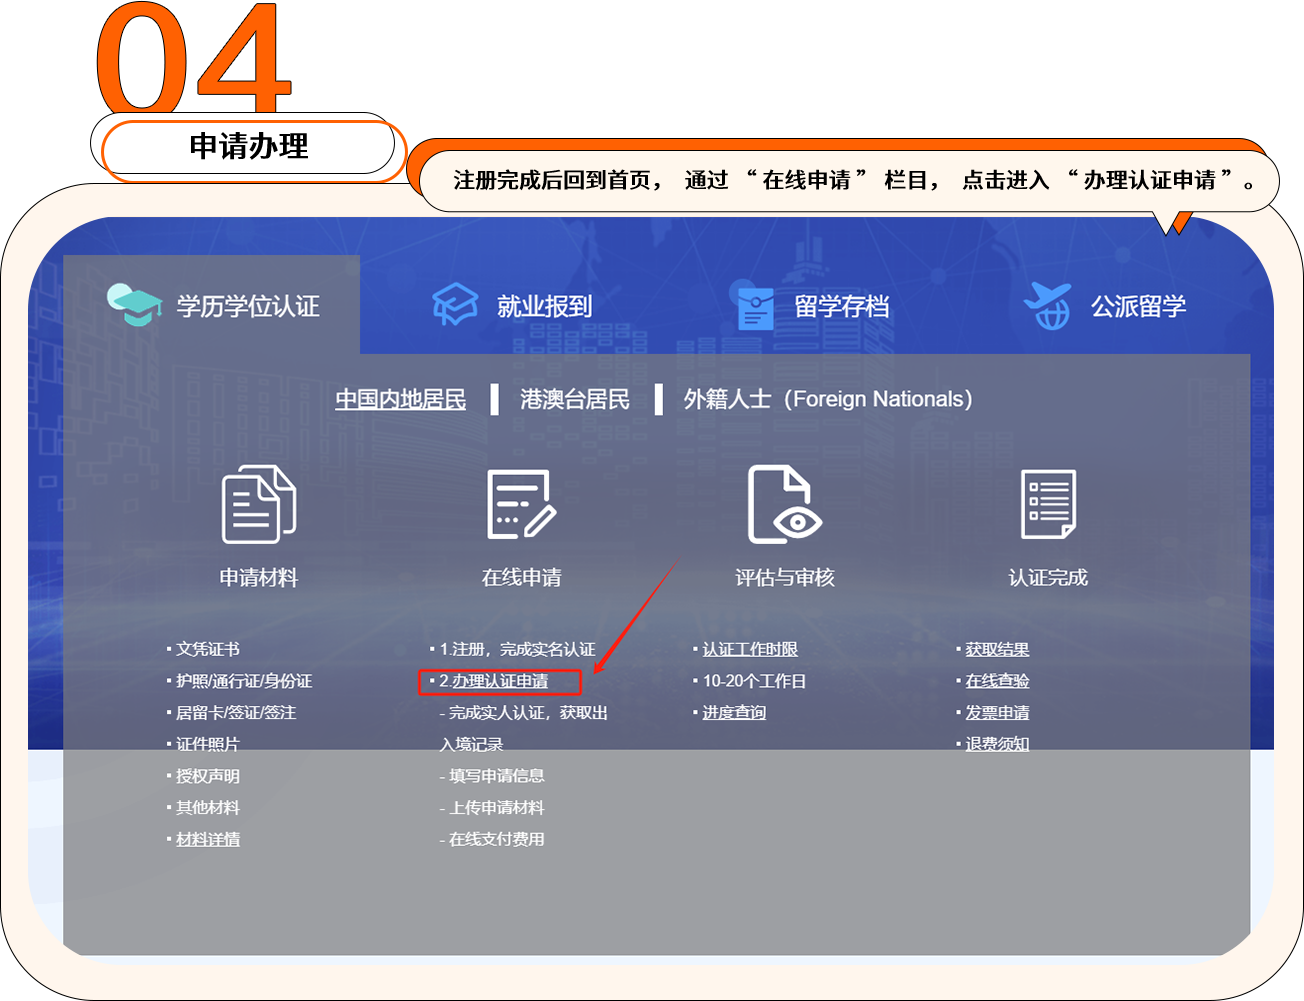1304x1001 pixels.
Task: Click the 护照/通行证/身份证 item
Action: pyautogui.click(x=244, y=681)
